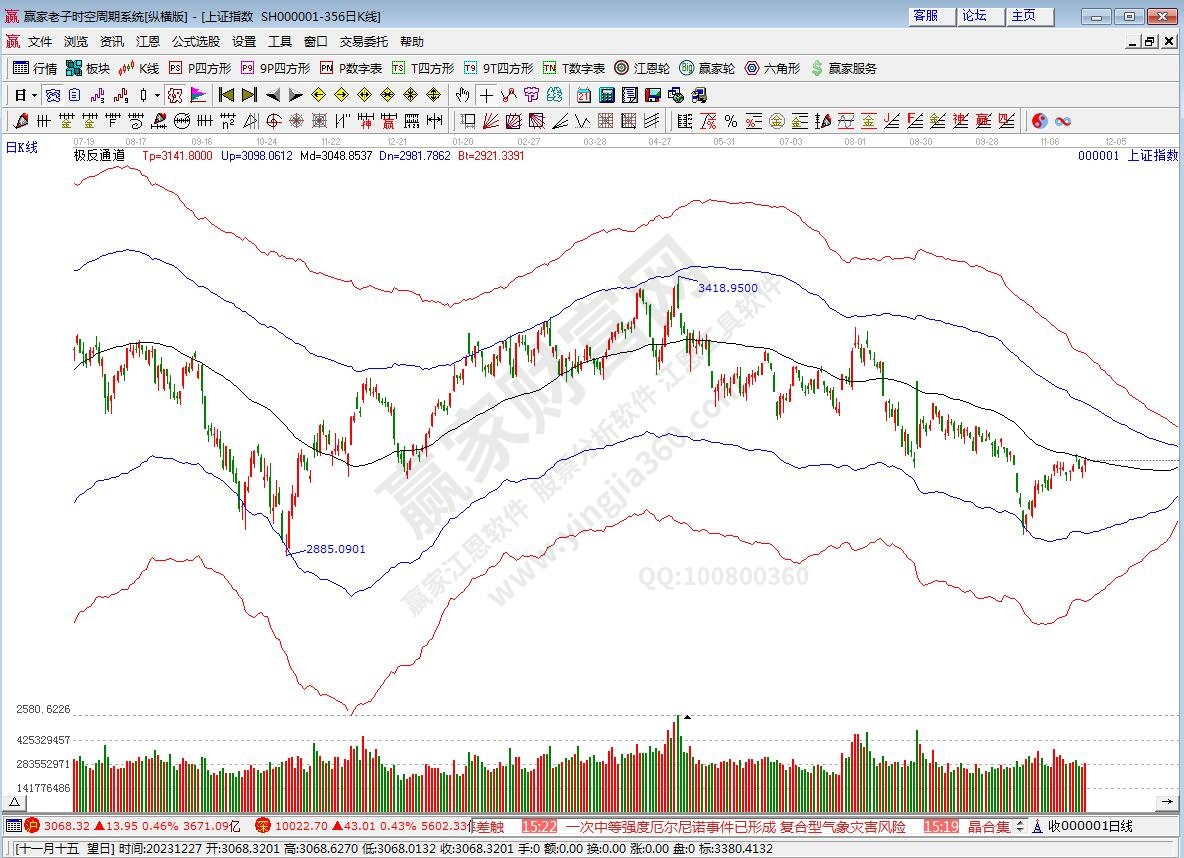Click the calendar icon showing 21
This screenshot has height=858, width=1184.
[x=584, y=95]
